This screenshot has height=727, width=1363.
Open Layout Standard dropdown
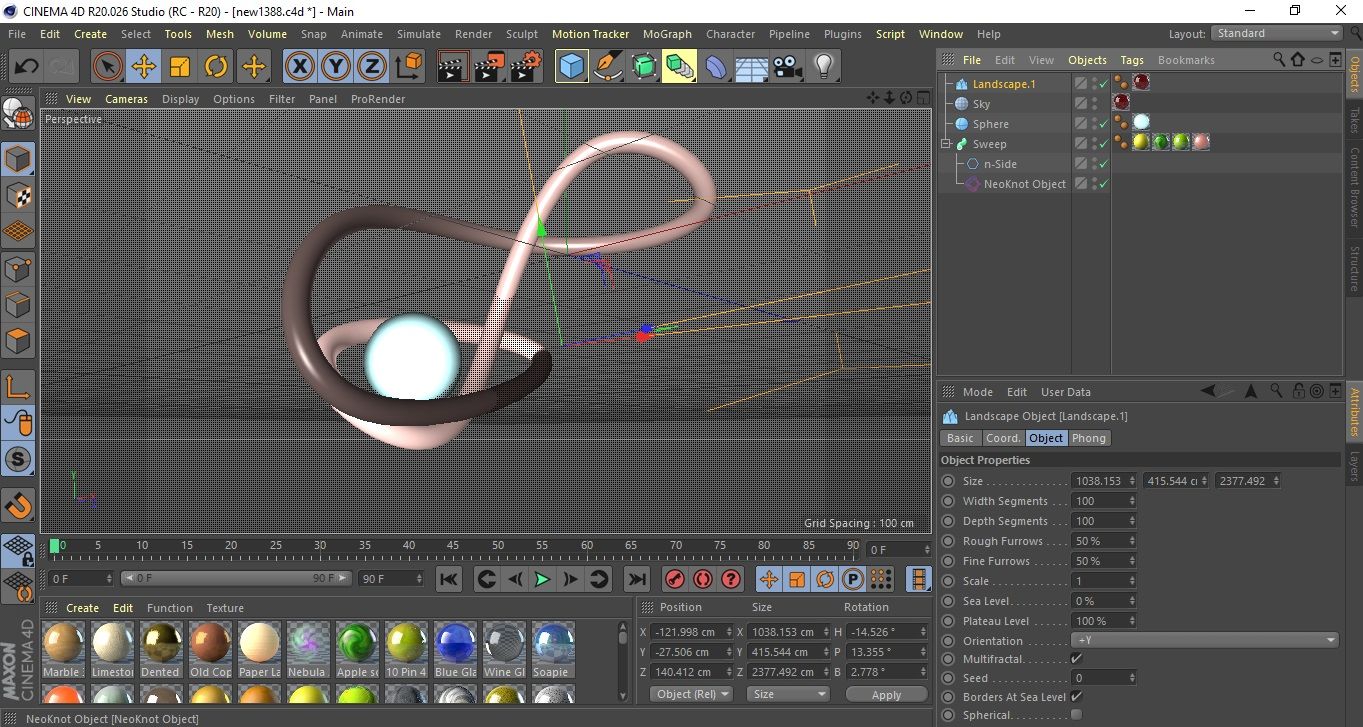(x=1278, y=33)
